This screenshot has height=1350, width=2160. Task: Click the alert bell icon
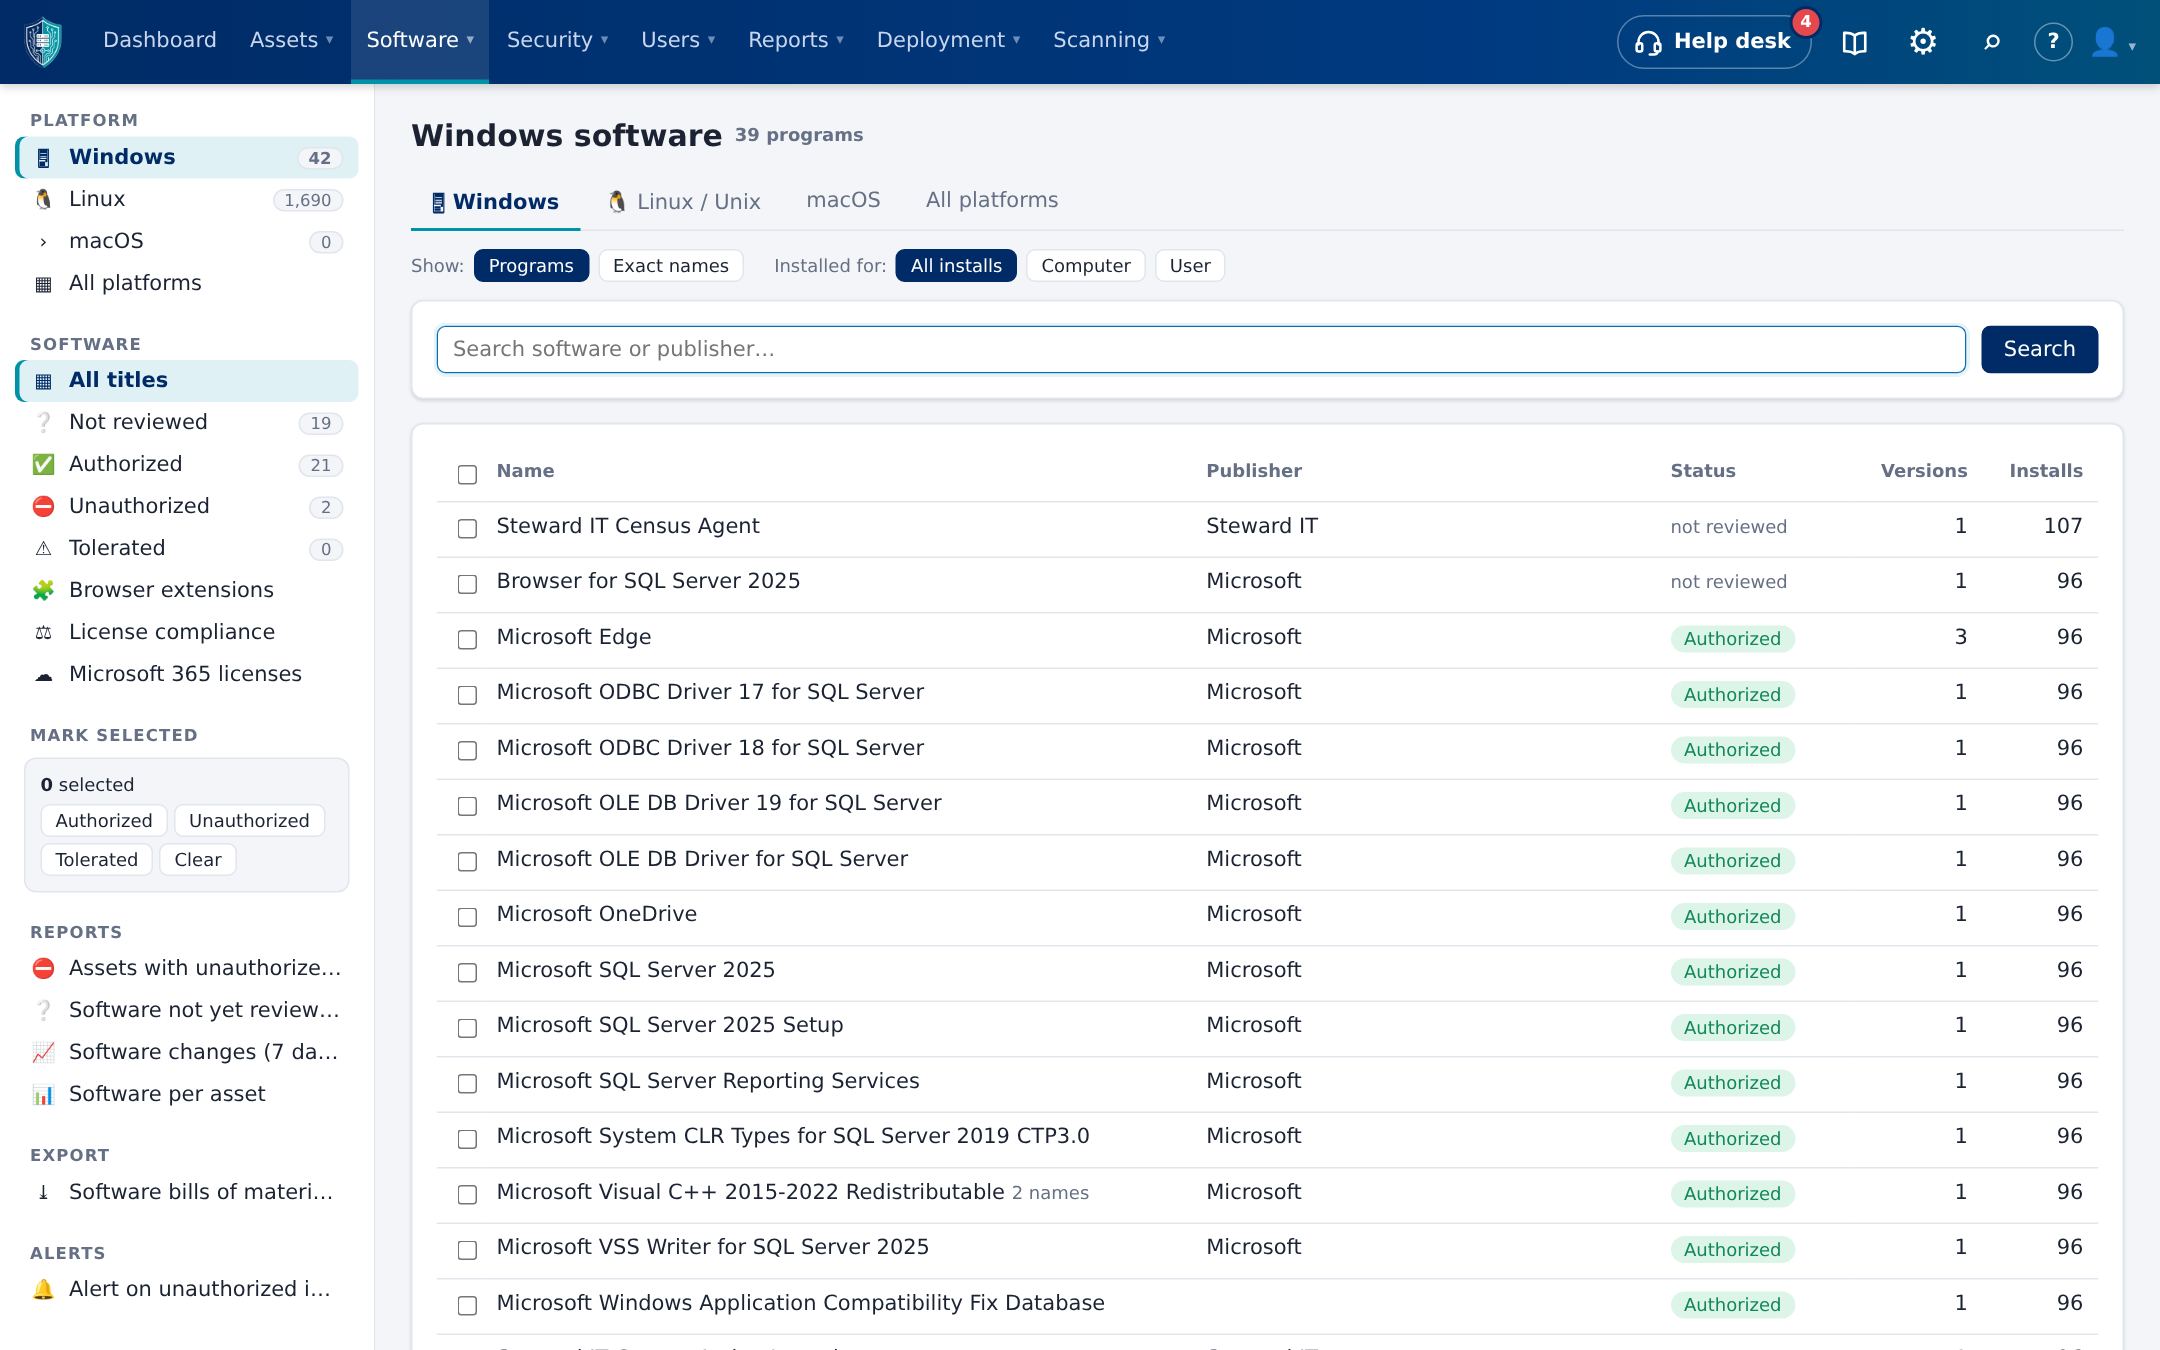[43, 1289]
